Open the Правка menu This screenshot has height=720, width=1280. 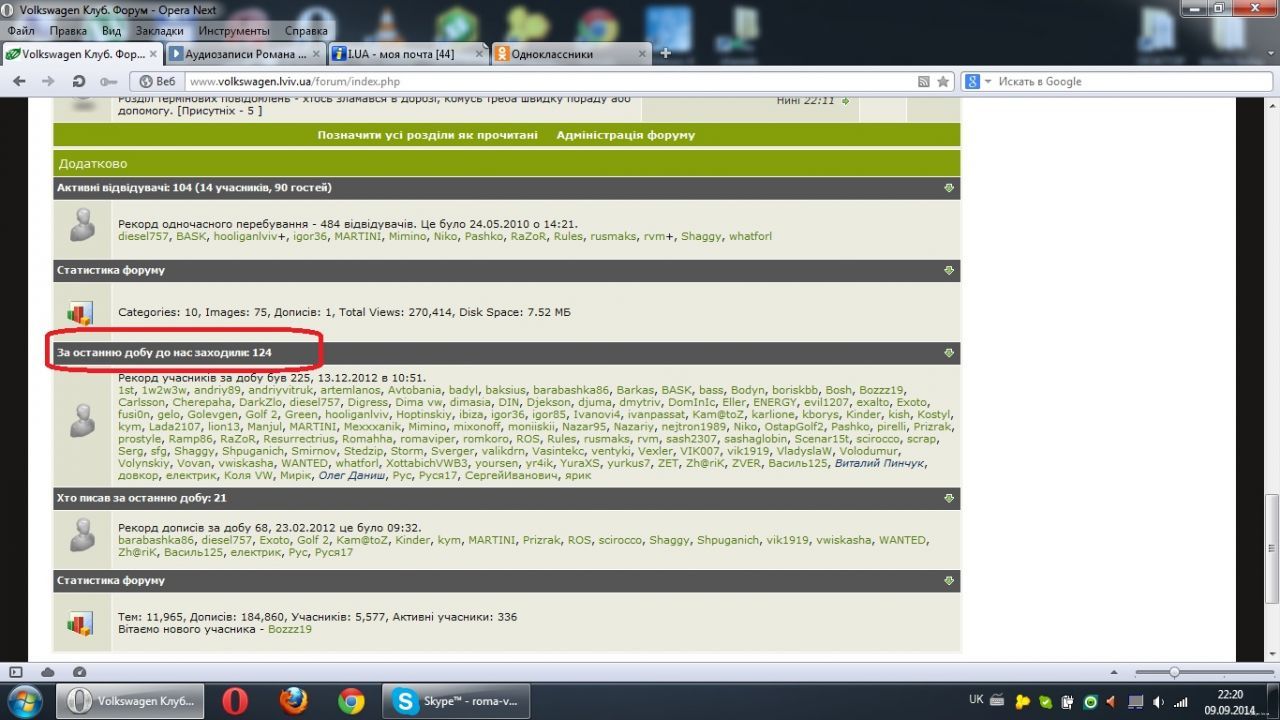click(x=68, y=31)
